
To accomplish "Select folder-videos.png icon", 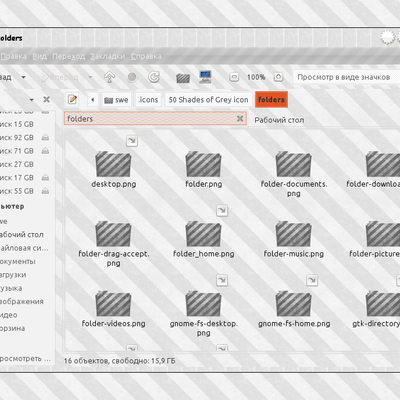I will pyautogui.click(x=113, y=304).
